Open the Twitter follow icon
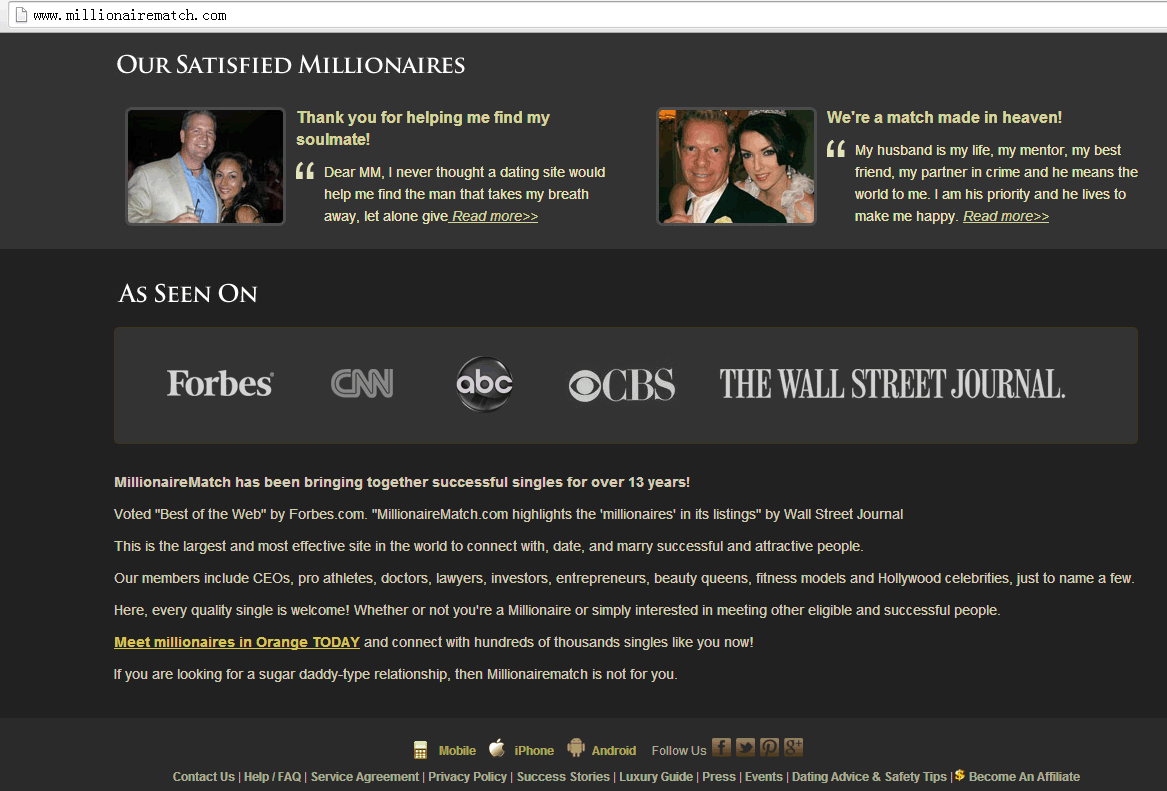1167x791 pixels. 745,747
